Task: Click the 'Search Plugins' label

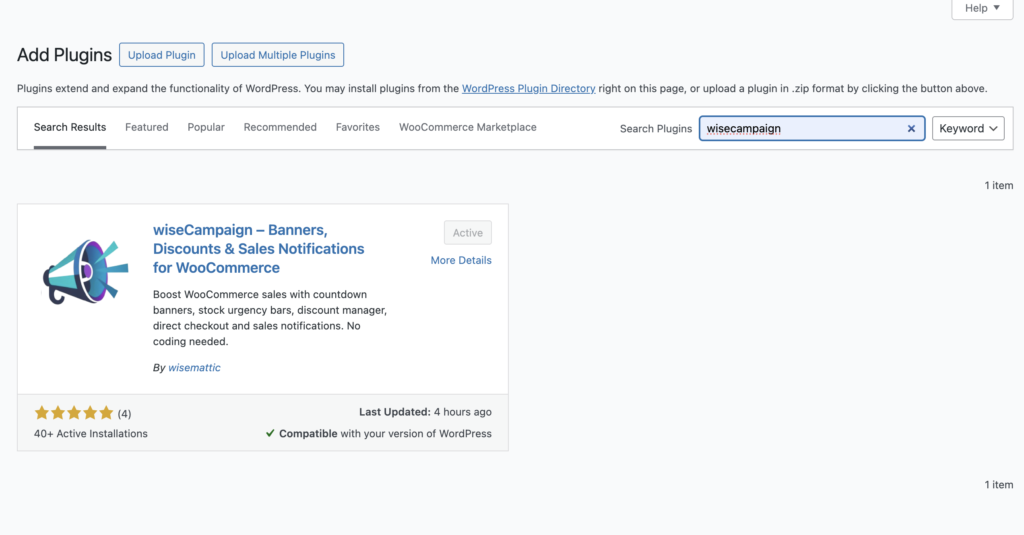Action: [x=656, y=129]
